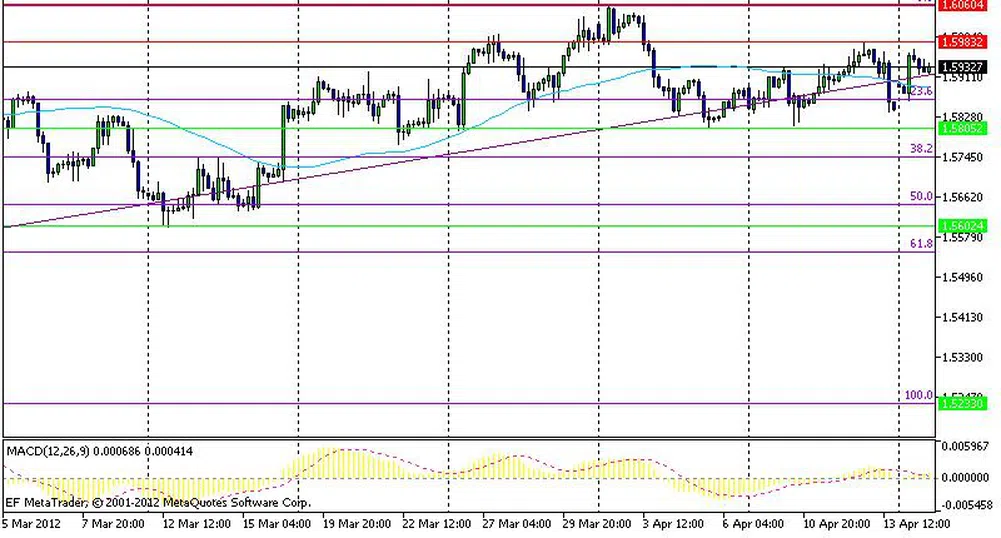
Task: Click the 1.60604 top price level tag
Action: (965, 5)
